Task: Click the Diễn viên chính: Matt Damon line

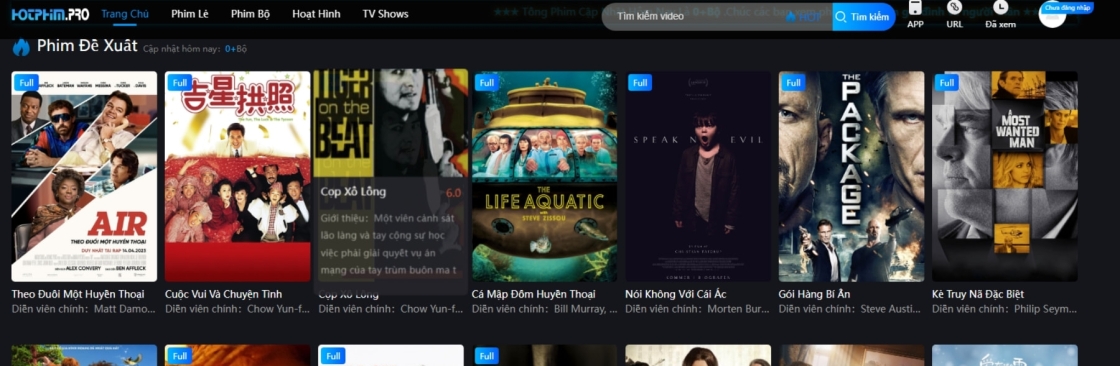Action: click(84, 309)
